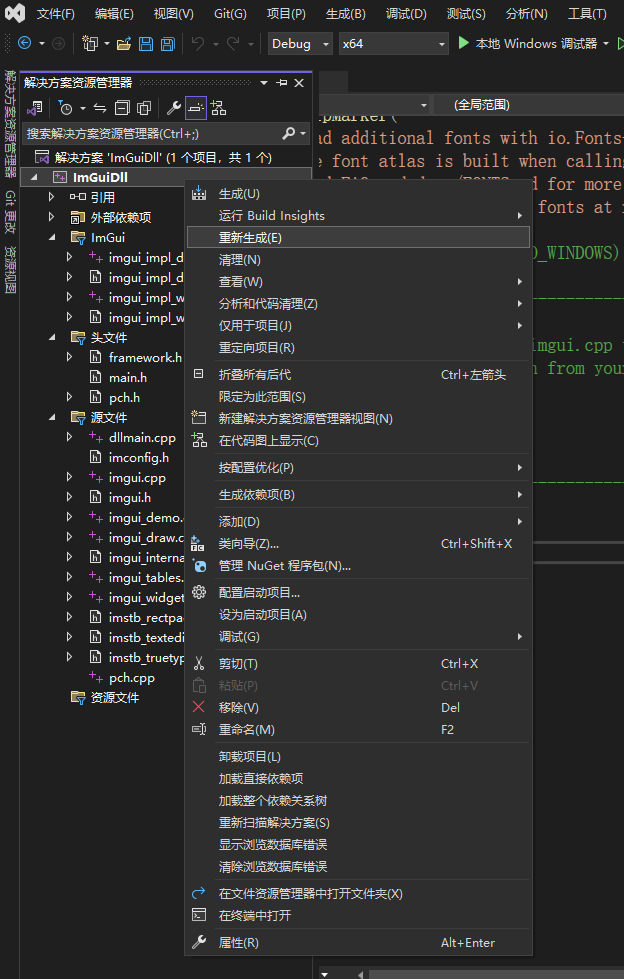Image resolution: width=624 pixels, height=979 pixels.
Task: Start debugging with the green play icon
Action: (x=463, y=43)
